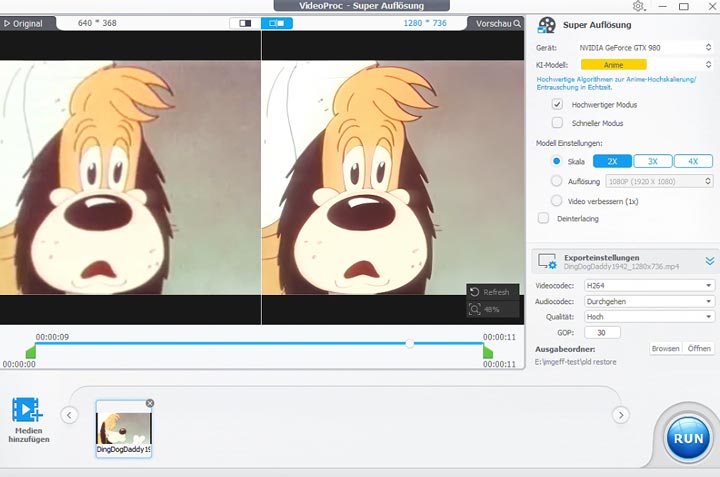Viewport: 720px width, 477px height.
Task: Select the Skala radio button
Action: pyautogui.click(x=557, y=161)
